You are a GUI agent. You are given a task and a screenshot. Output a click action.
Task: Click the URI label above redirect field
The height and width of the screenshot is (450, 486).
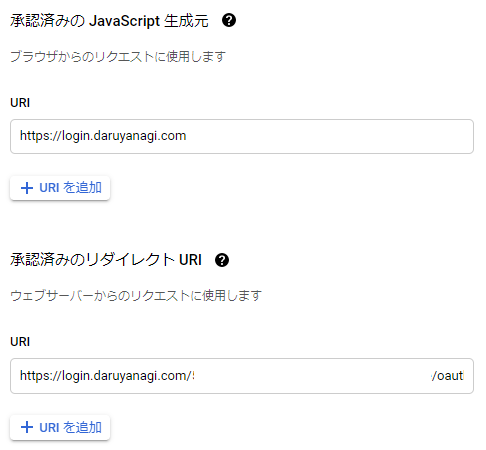20,342
